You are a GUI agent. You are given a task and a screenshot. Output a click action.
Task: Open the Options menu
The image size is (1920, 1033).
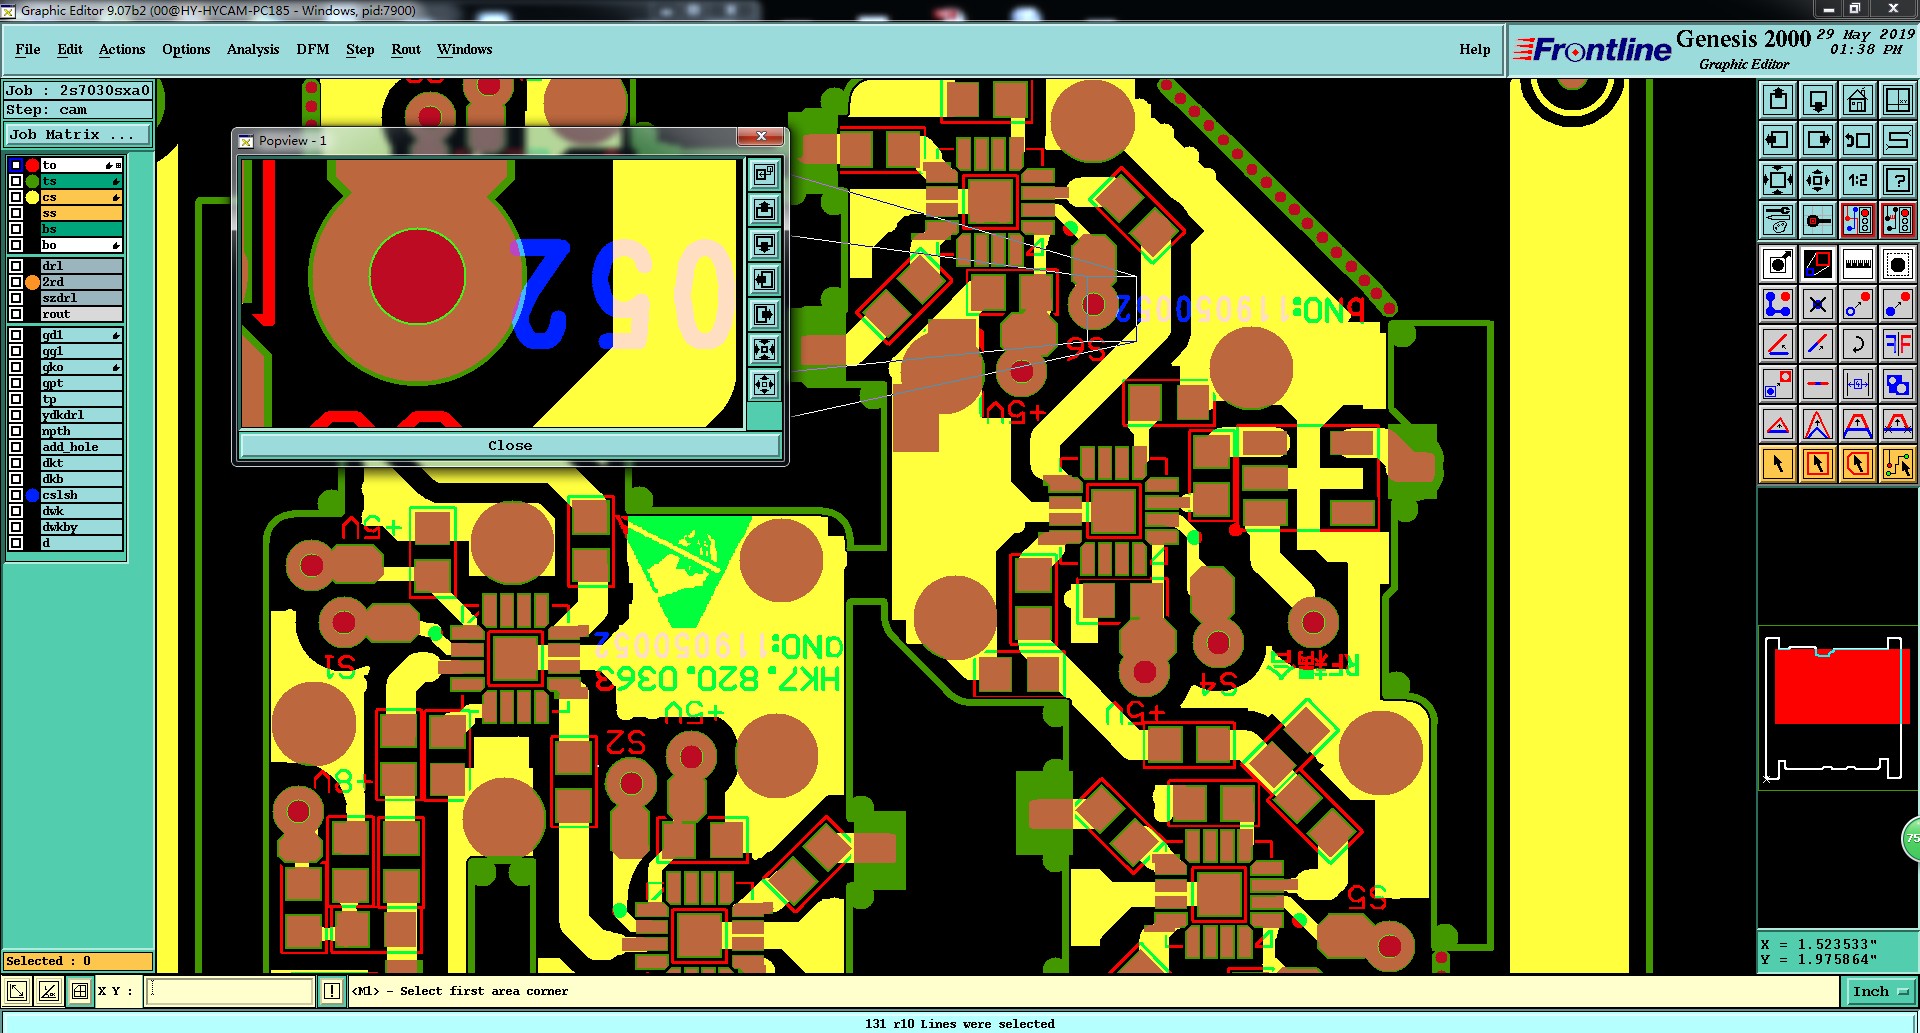click(x=186, y=49)
